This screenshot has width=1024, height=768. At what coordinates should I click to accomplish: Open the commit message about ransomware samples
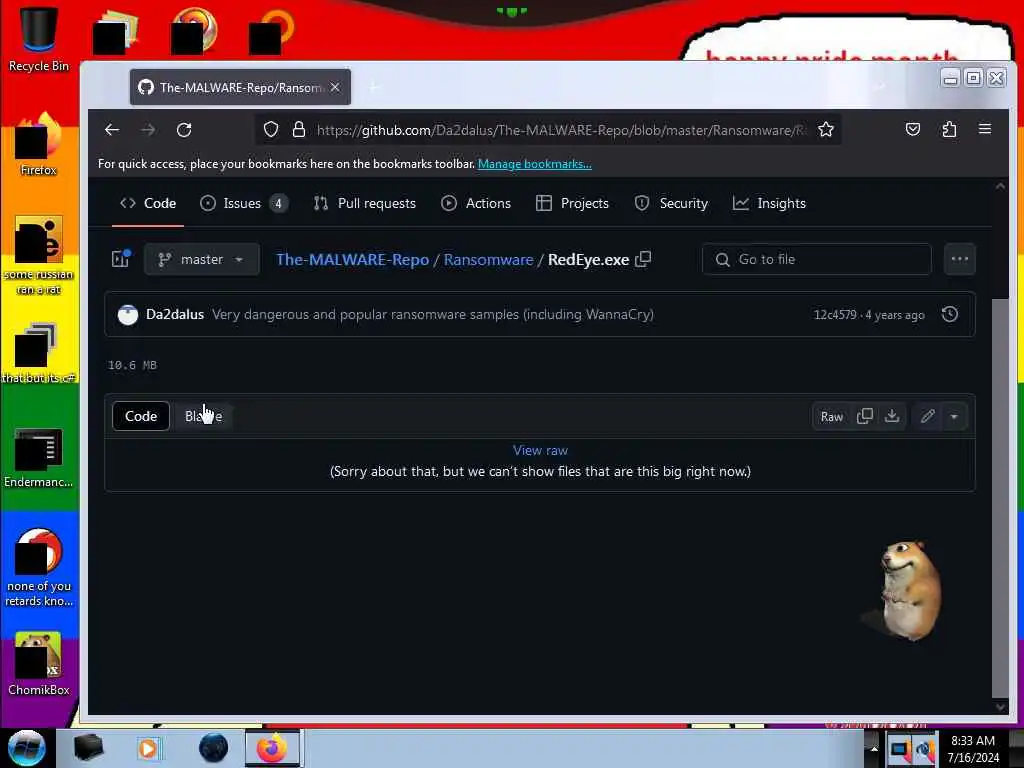(x=433, y=314)
